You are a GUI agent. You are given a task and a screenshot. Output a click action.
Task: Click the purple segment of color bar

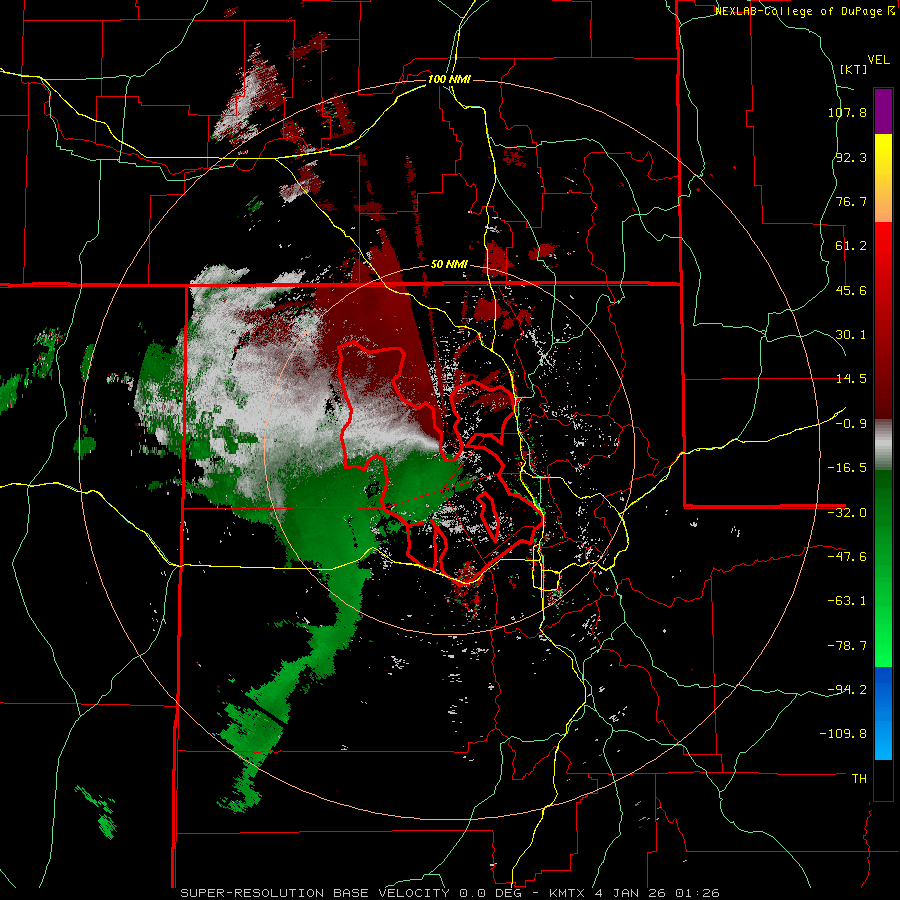pyautogui.click(x=883, y=111)
